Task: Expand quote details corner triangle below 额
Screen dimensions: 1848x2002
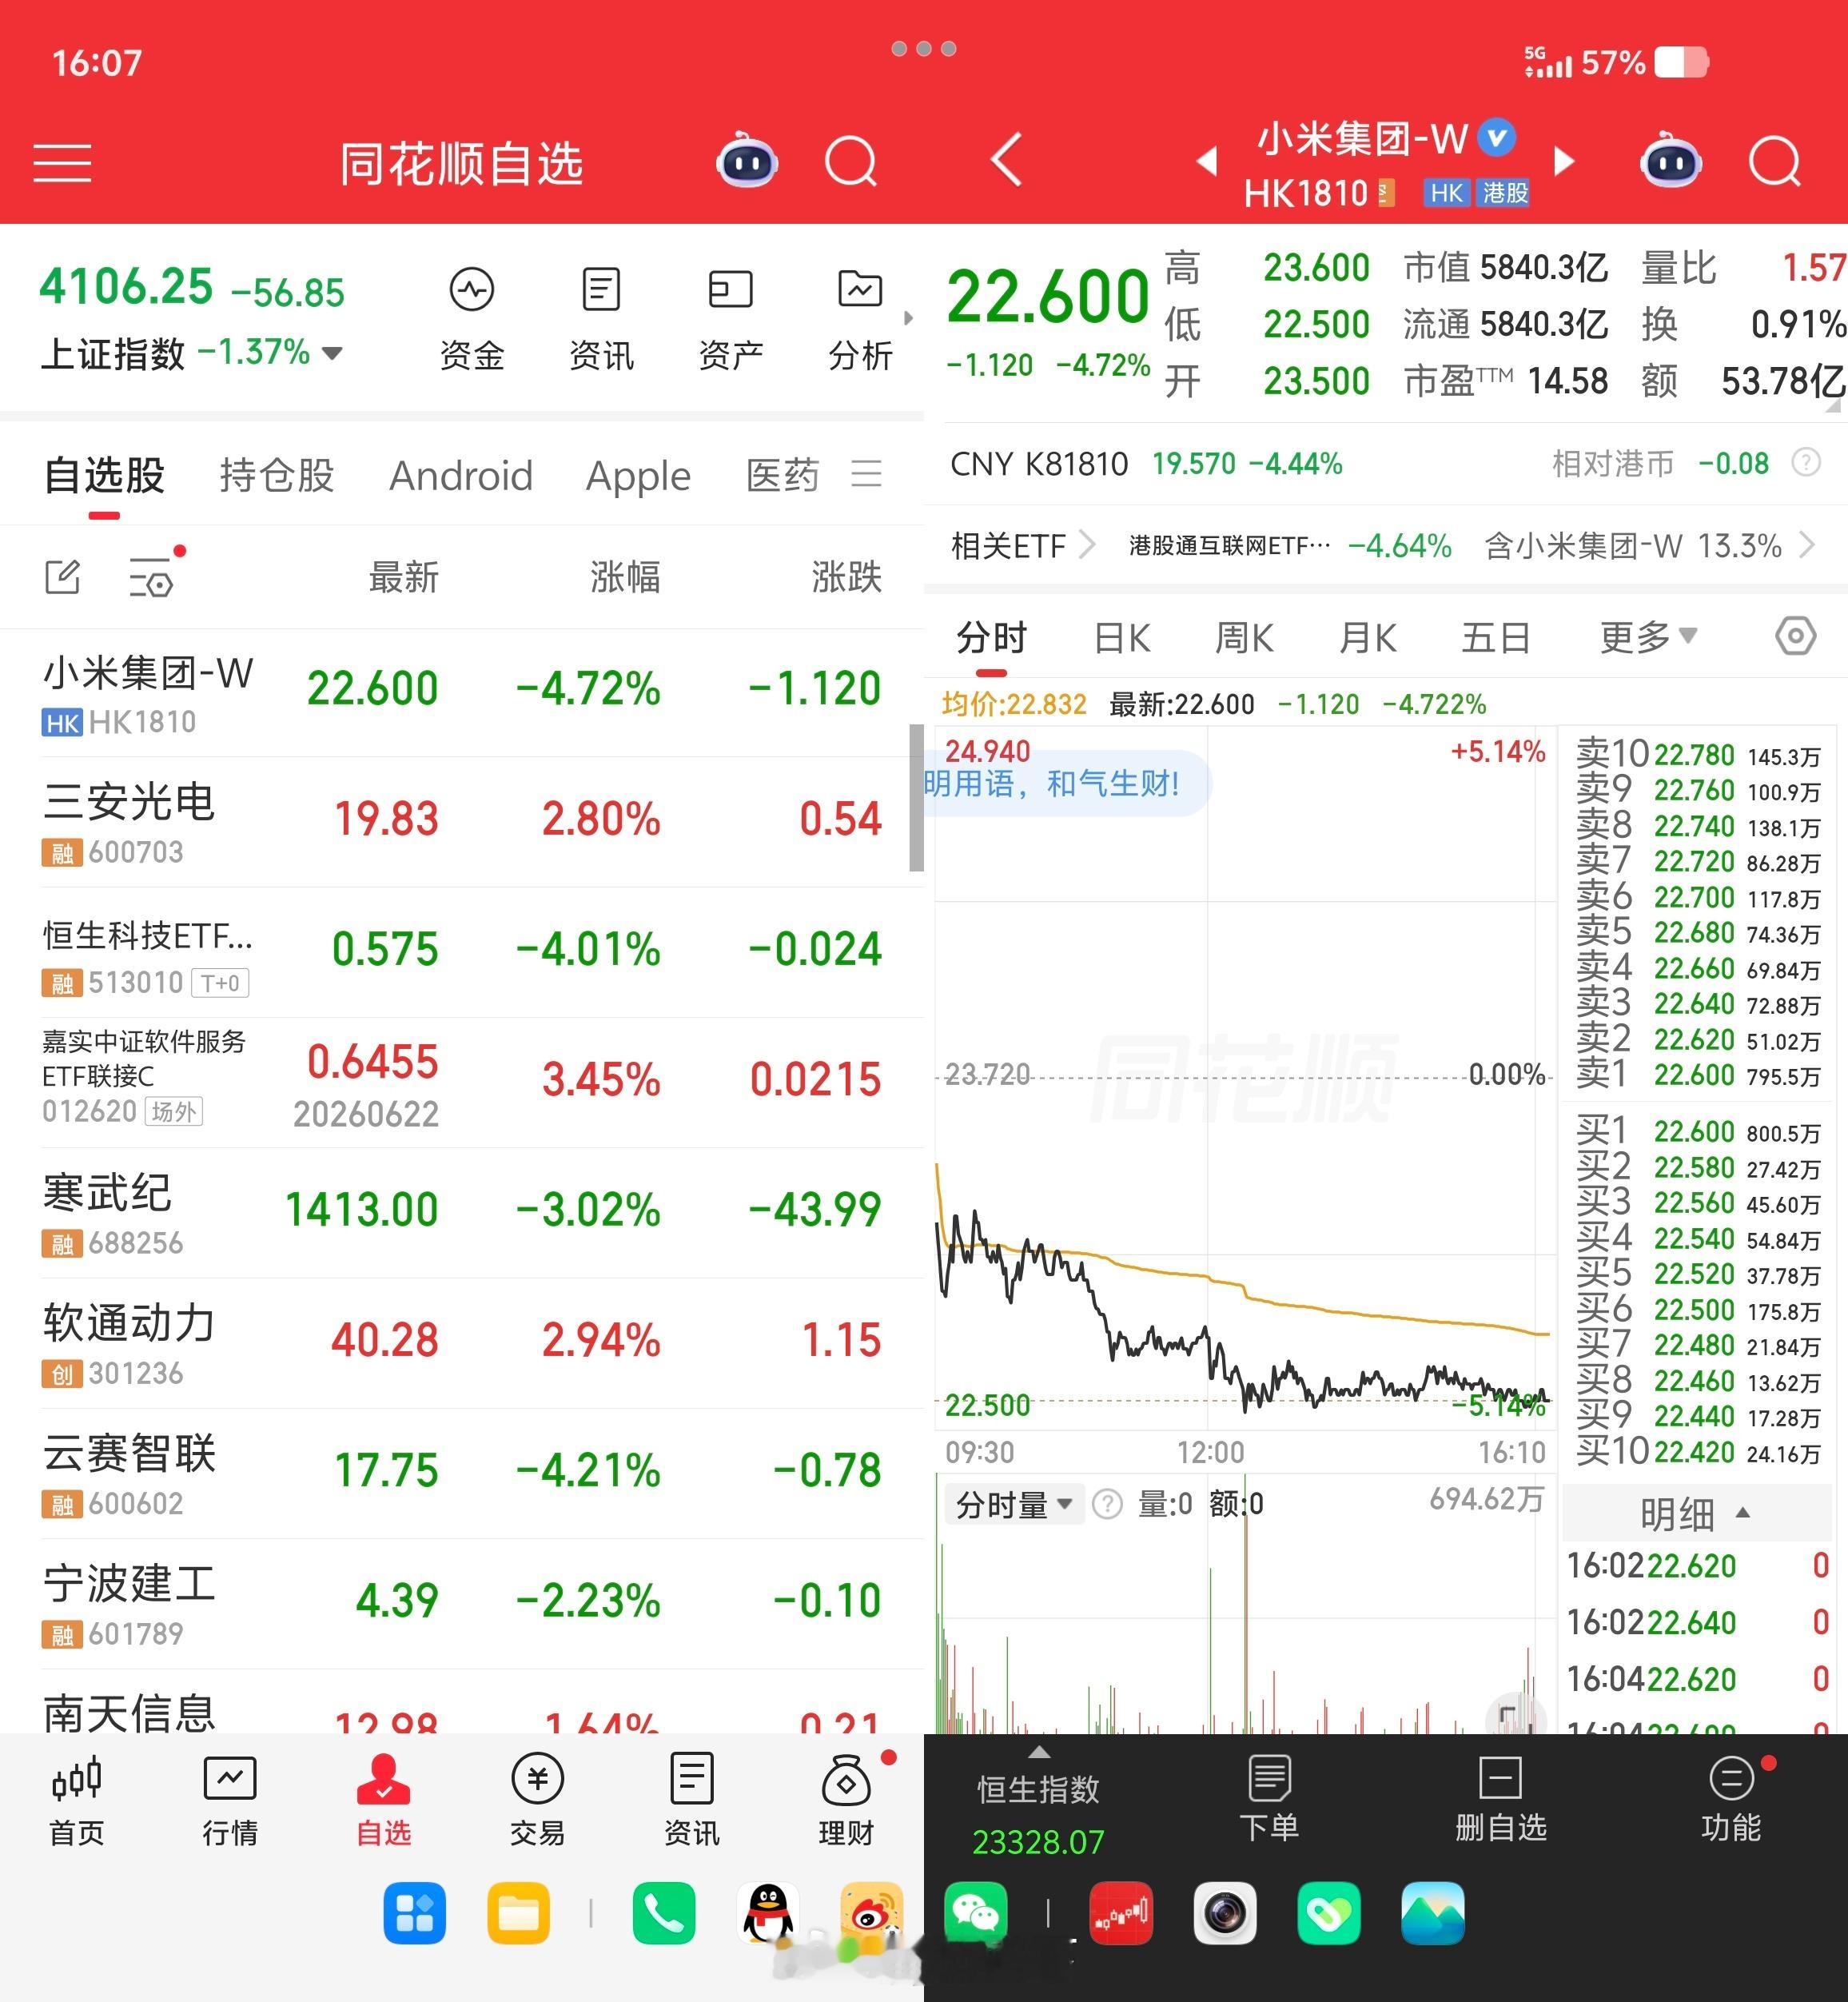Action: (1833, 406)
